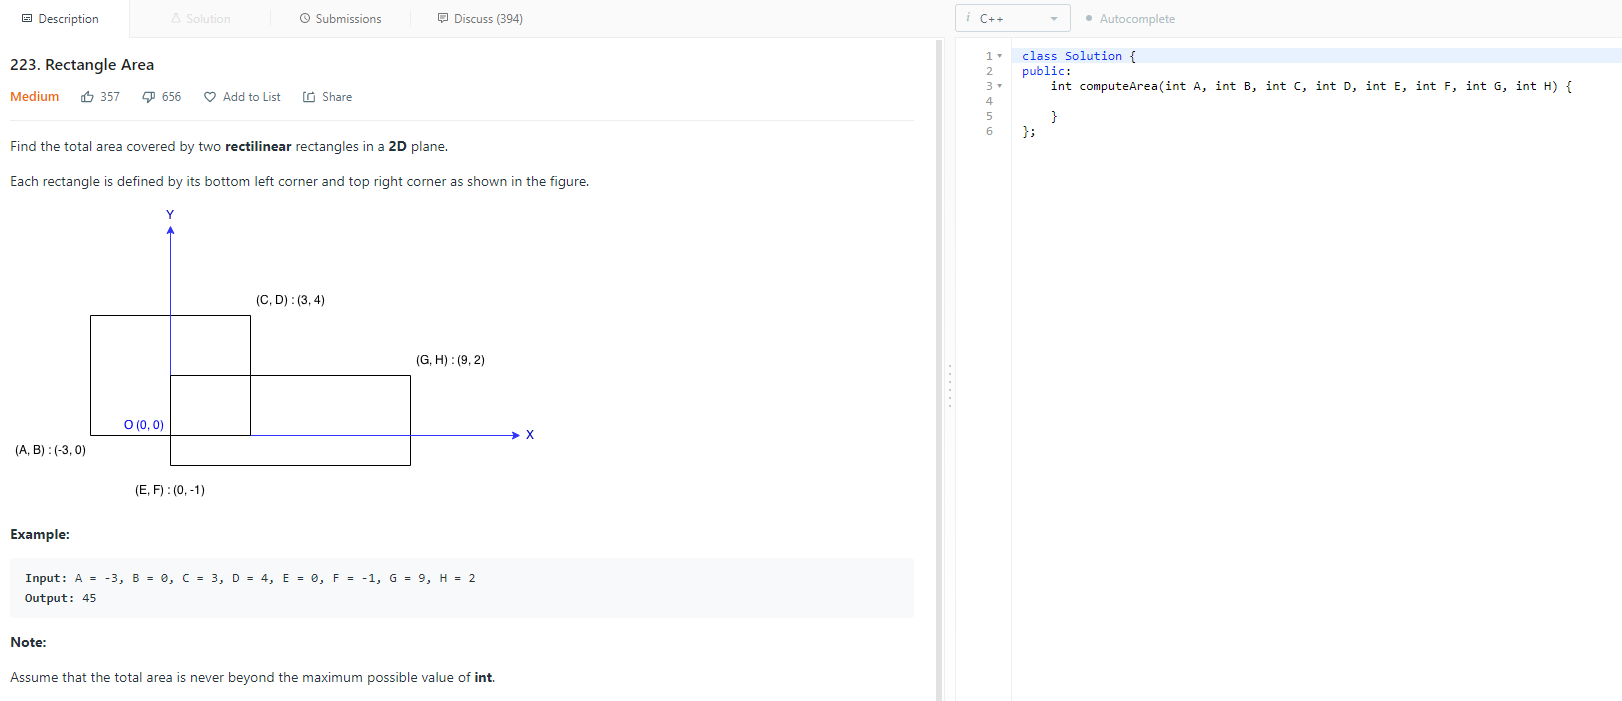Viewport: 1622px width, 701px height.
Task: Collapse the computeArea function fold arrow
Action: [x=999, y=86]
